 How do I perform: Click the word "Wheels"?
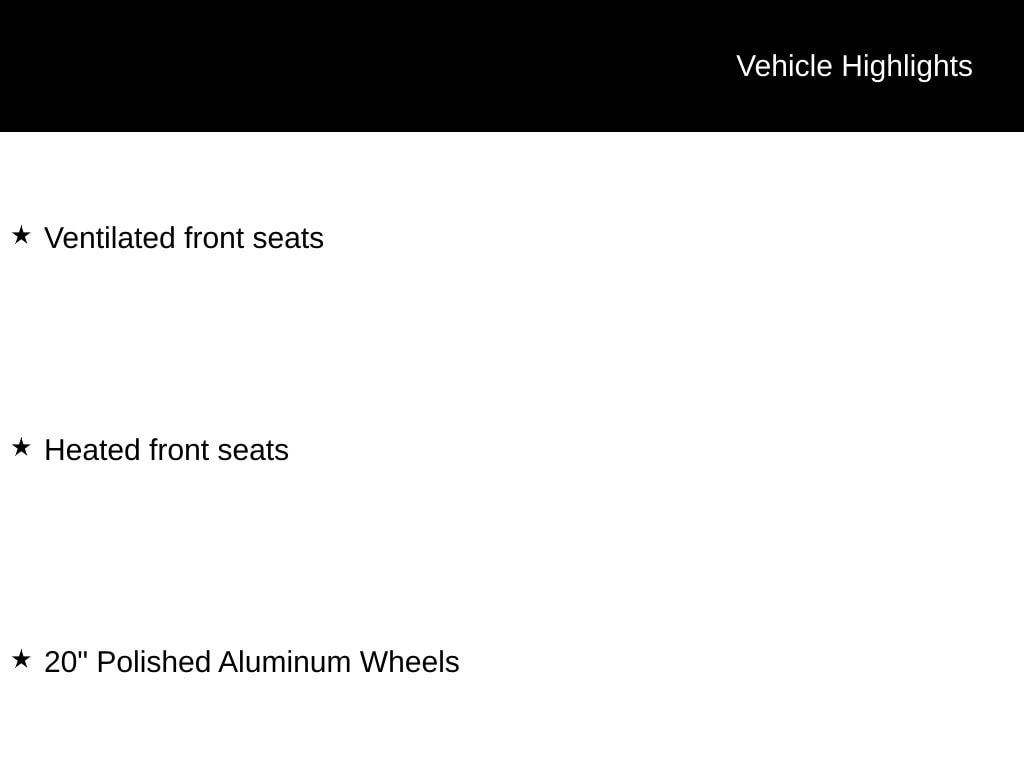[409, 663]
